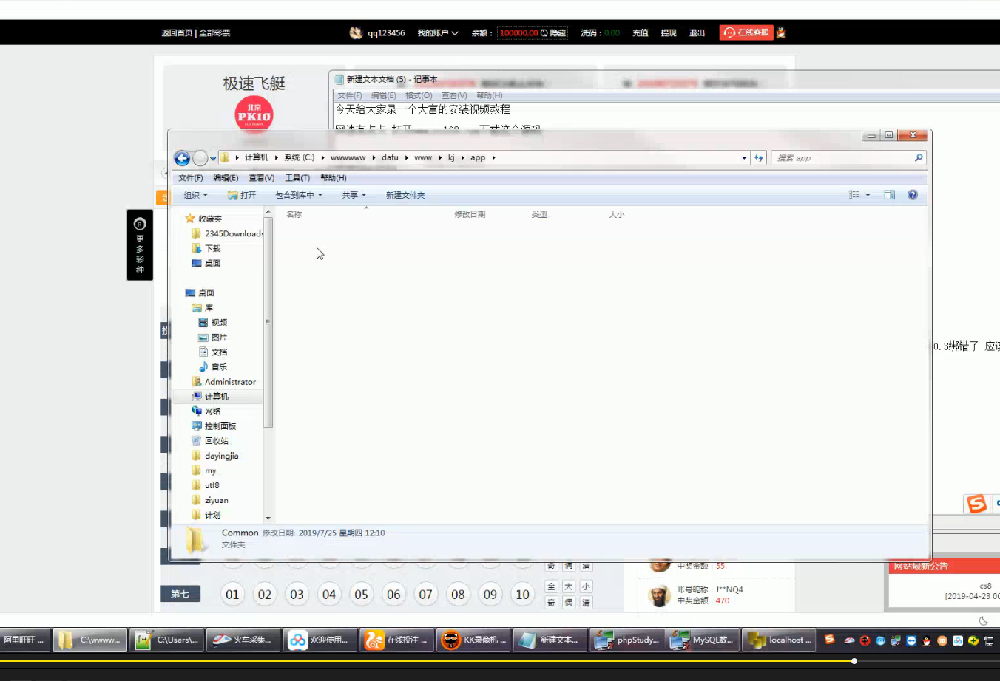
Task: Open the 文件(F) menu in Explorer
Action: [190, 177]
